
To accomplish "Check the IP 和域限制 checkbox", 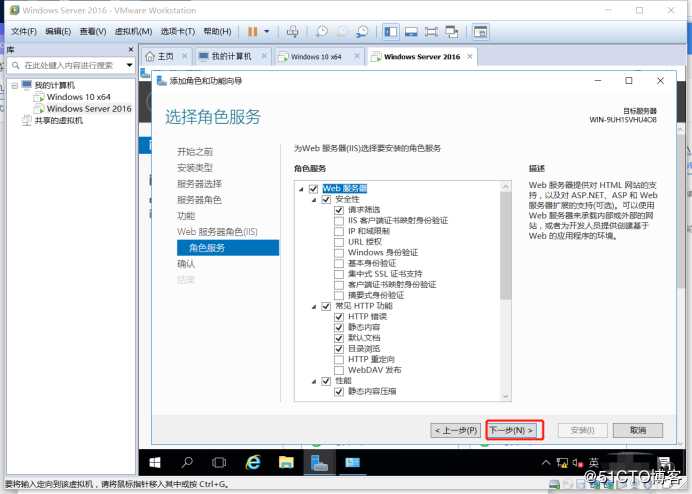I will click(339, 231).
